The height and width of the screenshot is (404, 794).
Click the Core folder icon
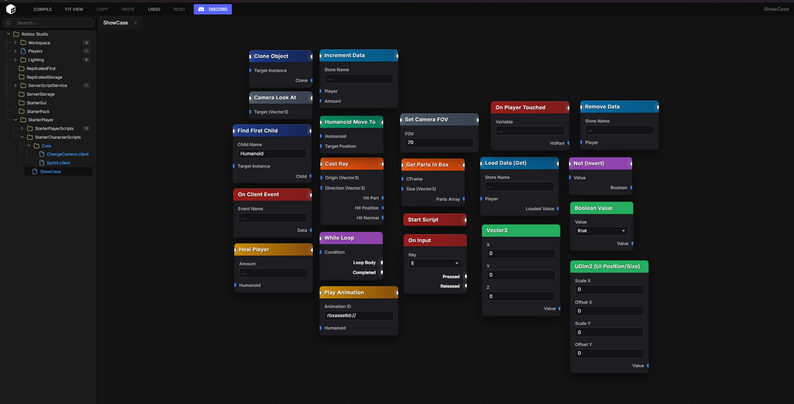36,146
